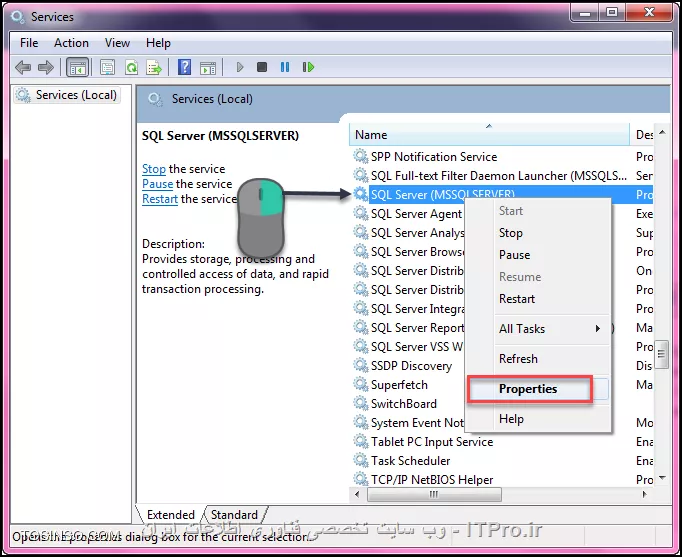Click the Export List toolbar icon
This screenshot has width=682, height=557.
tap(154, 67)
